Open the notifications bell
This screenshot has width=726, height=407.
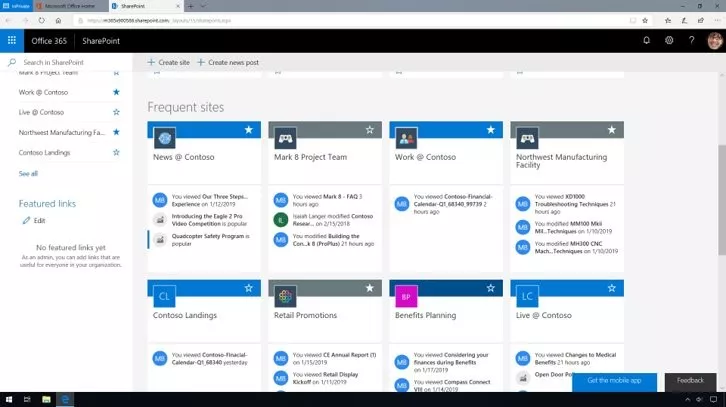click(x=646, y=41)
